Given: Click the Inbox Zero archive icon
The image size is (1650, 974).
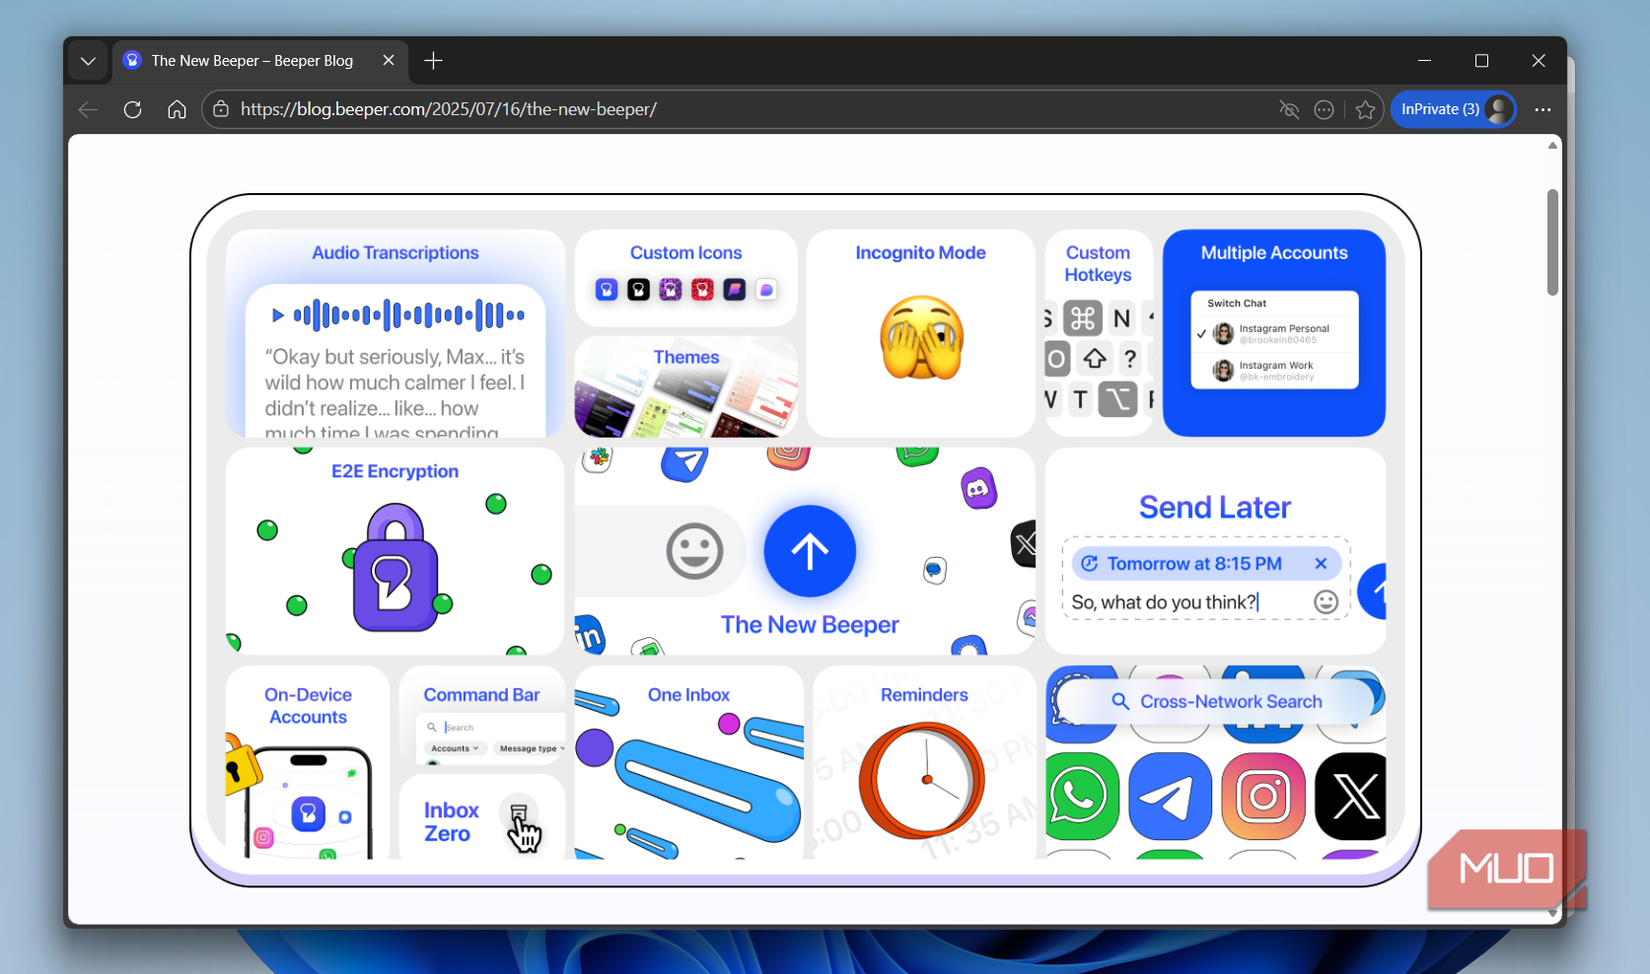Looking at the screenshot, I should point(518,813).
